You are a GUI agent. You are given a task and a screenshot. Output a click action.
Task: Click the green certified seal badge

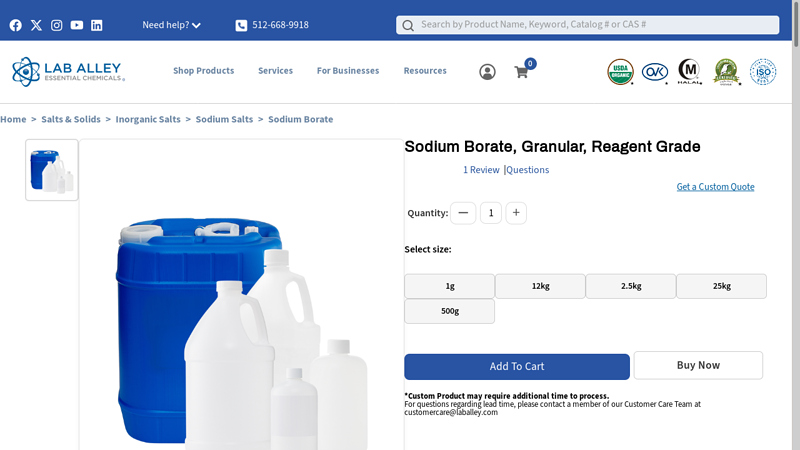tap(727, 72)
